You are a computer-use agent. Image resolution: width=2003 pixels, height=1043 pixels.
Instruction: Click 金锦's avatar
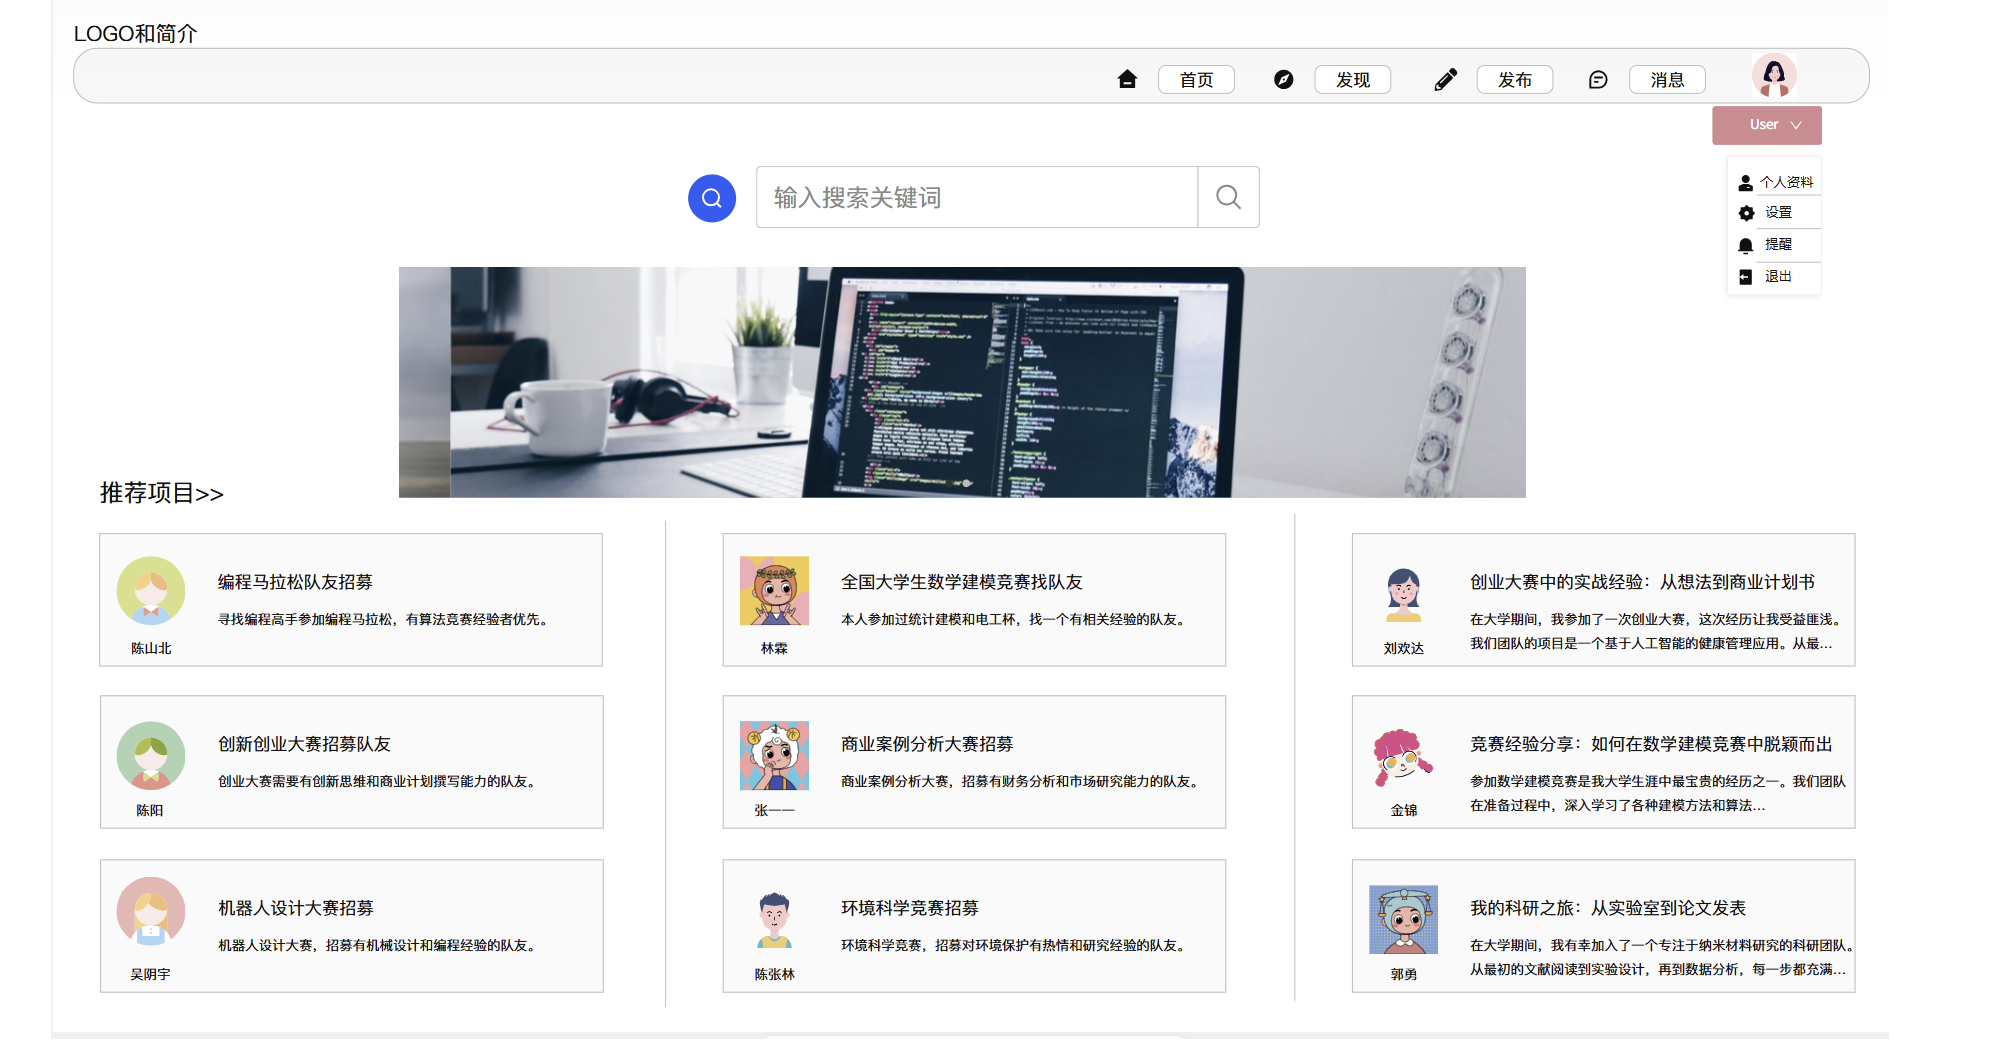(x=1404, y=758)
